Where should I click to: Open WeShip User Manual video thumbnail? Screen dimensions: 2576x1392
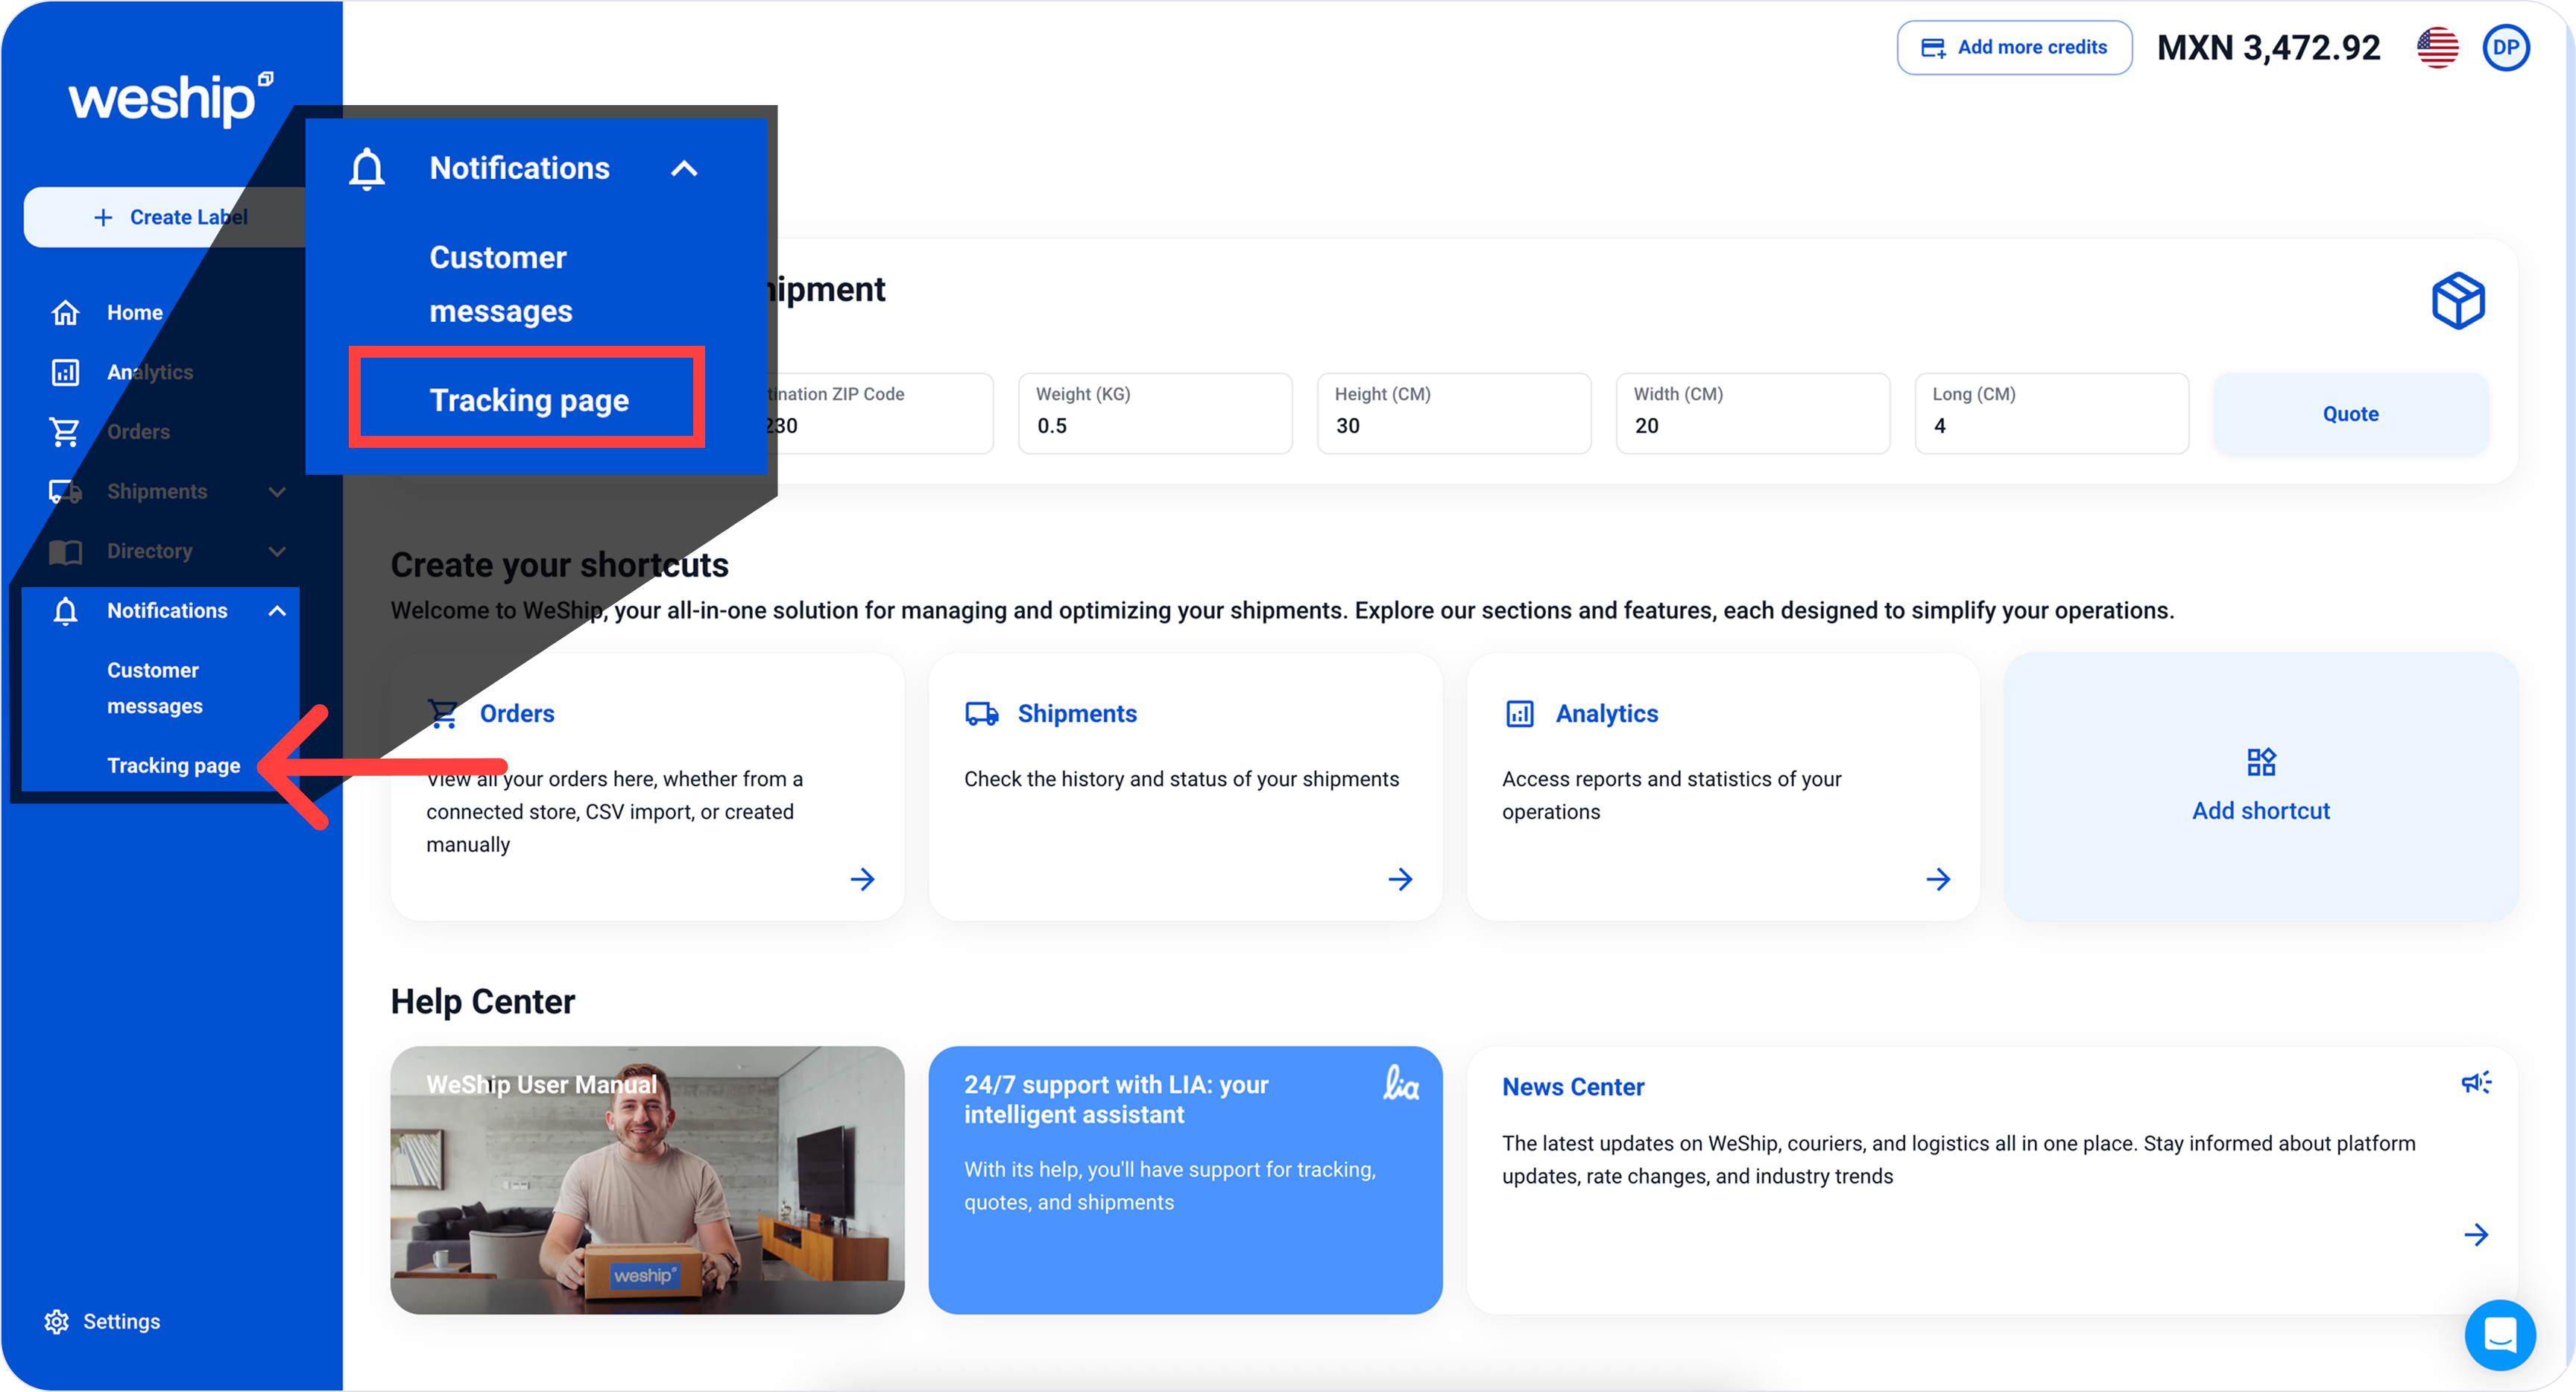647,1180
